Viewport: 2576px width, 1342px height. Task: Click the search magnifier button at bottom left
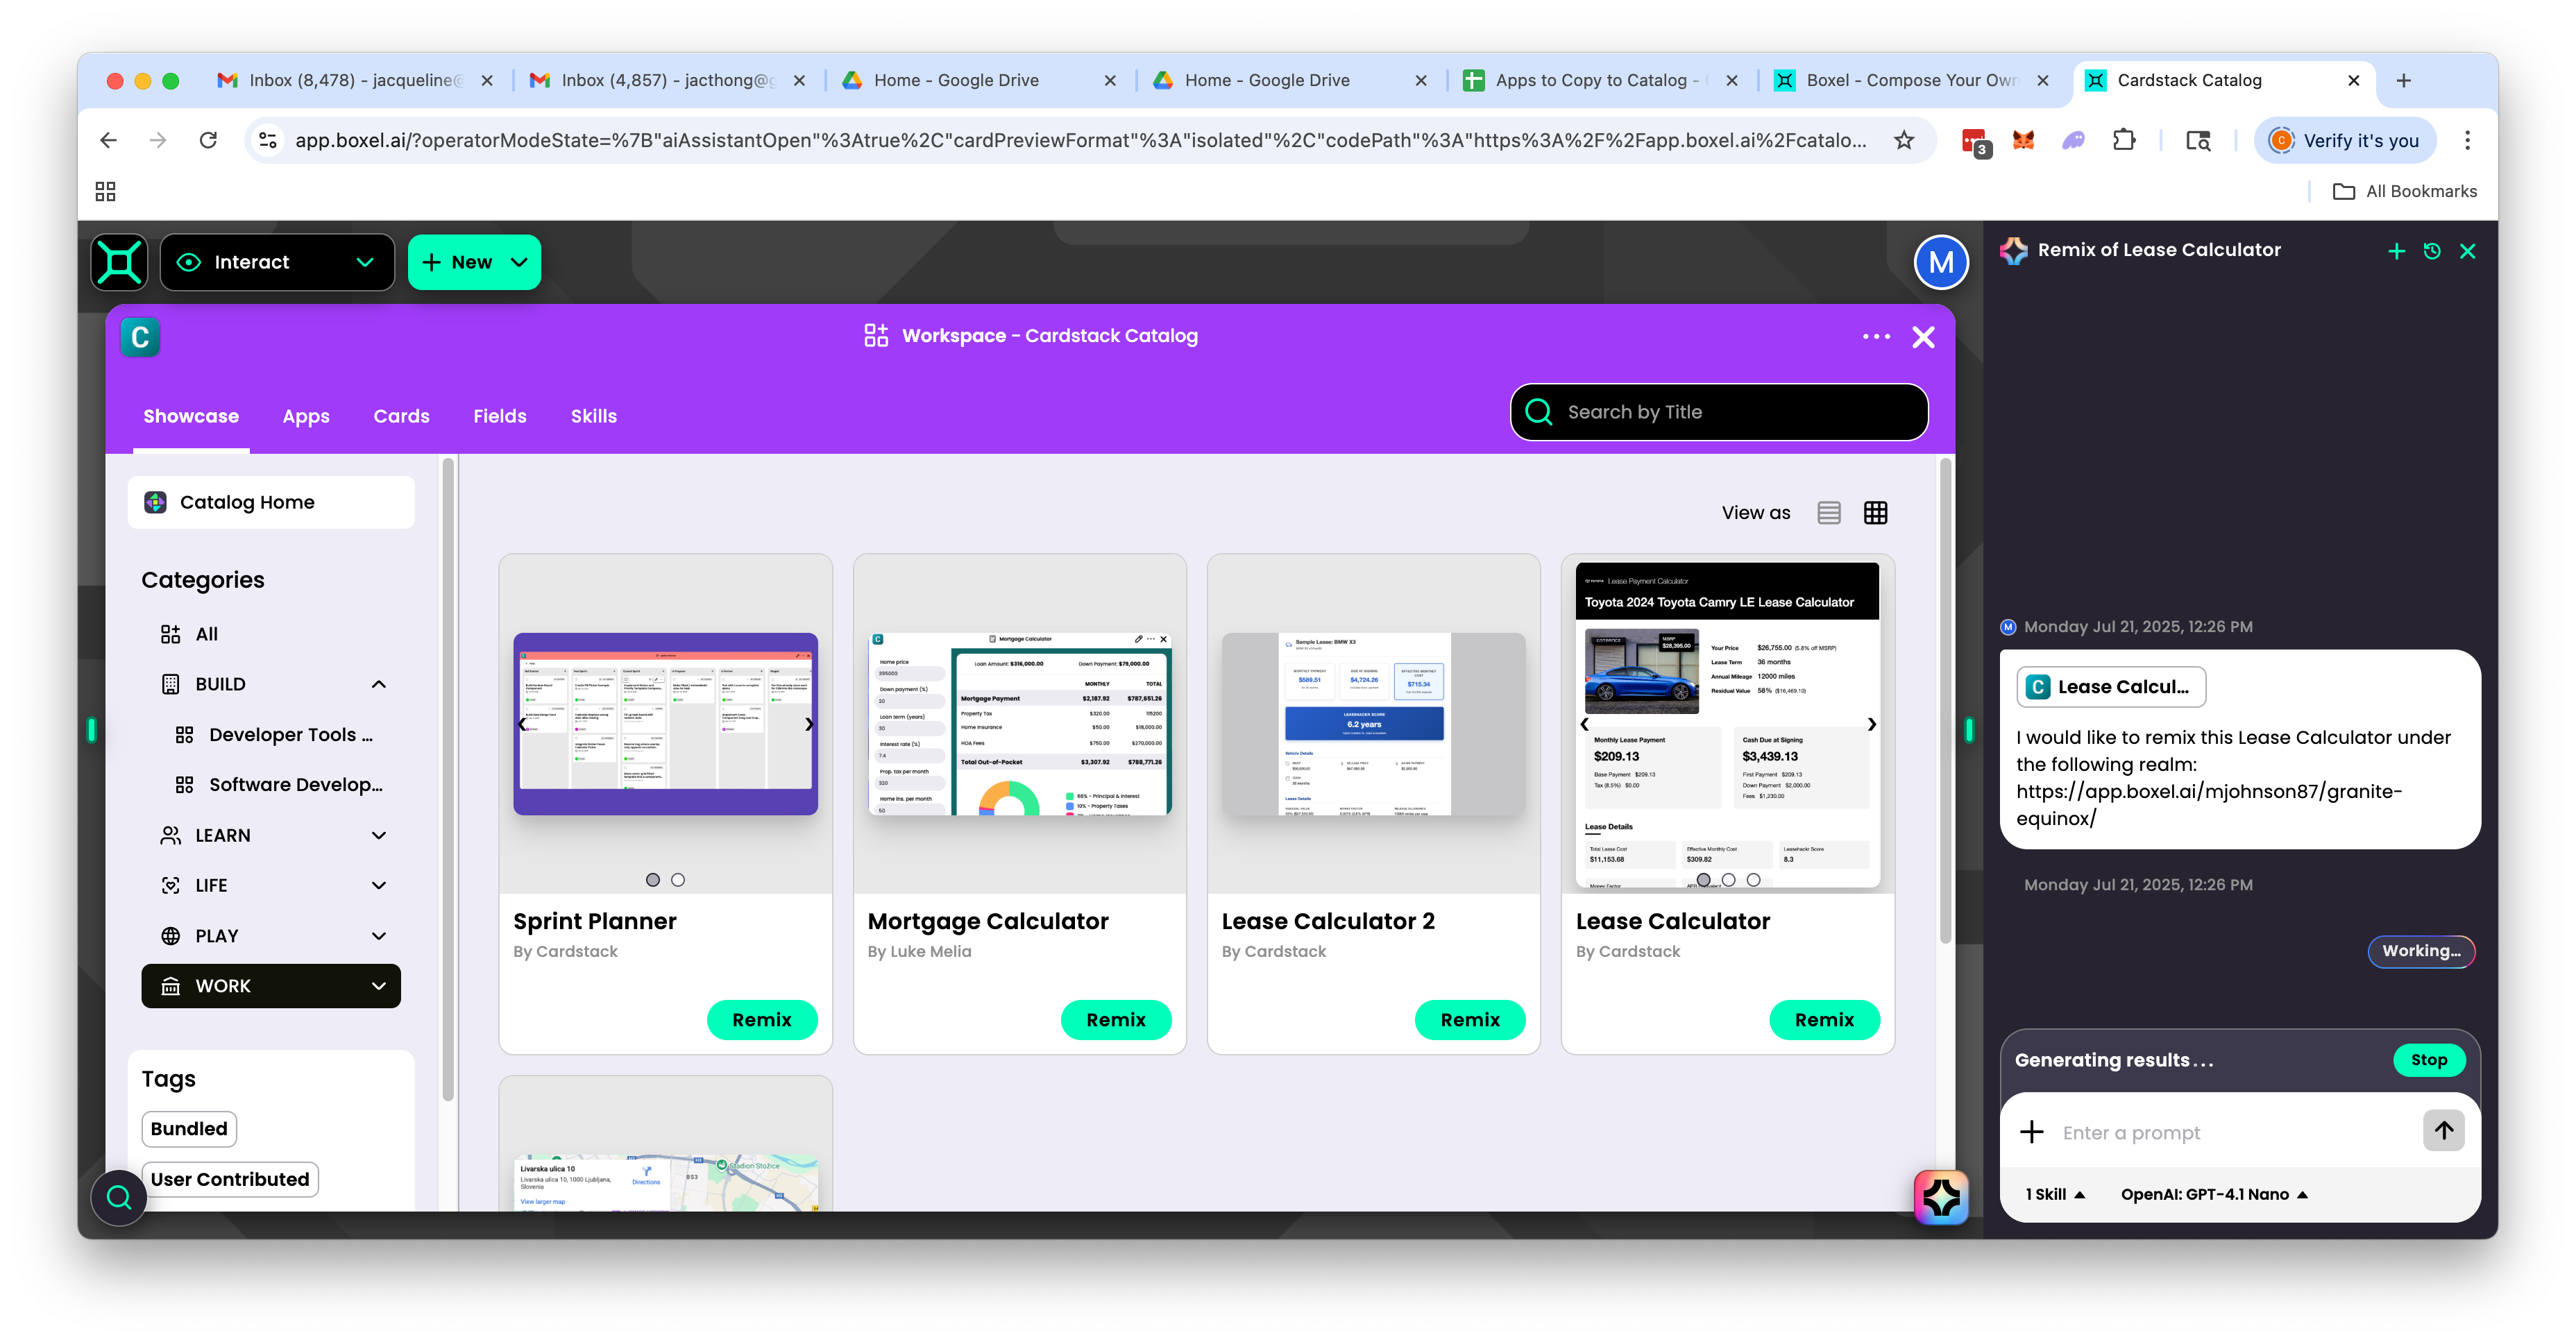tap(119, 1197)
